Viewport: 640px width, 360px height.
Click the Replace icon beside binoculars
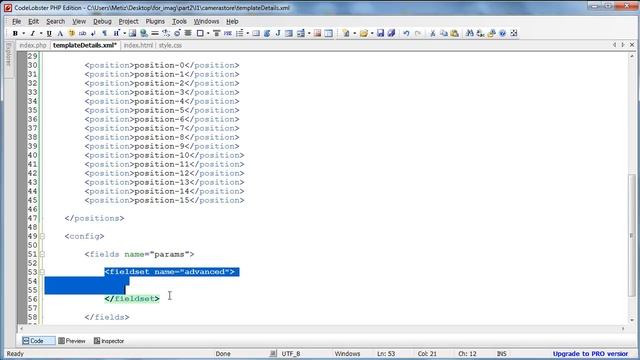(480, 33)
